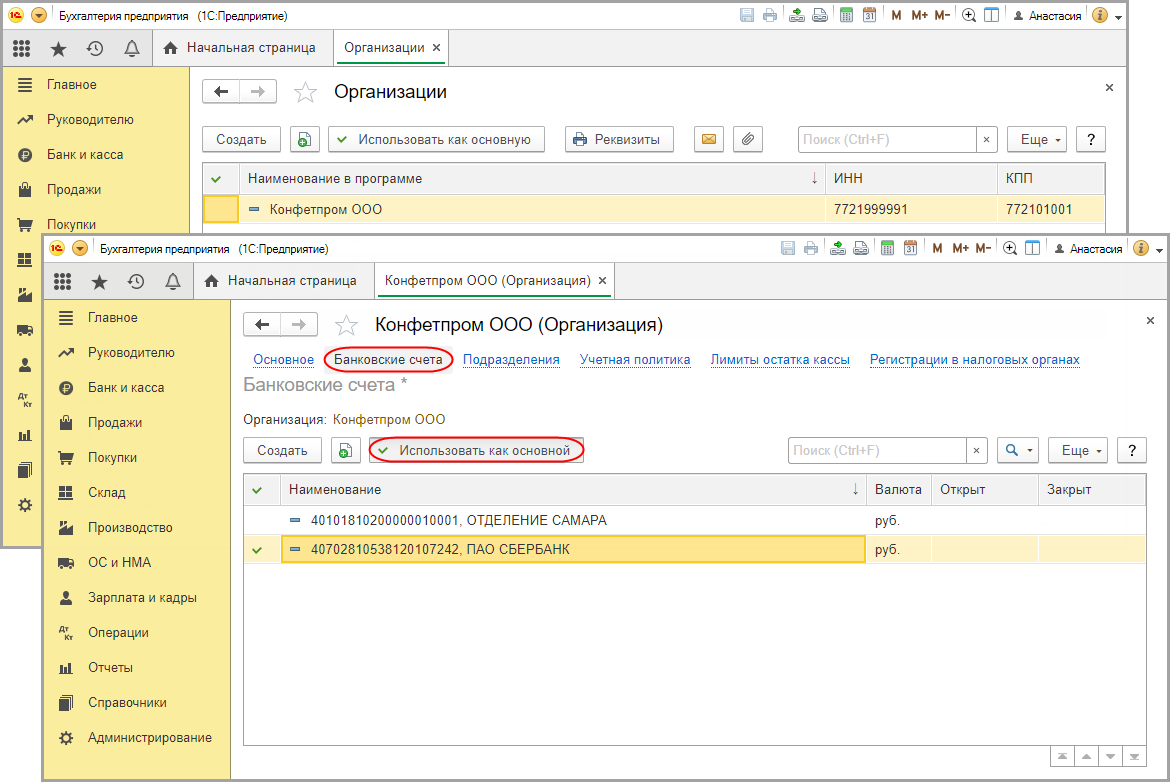Click the paperclip attachments icon
This screenshot has height=782, width=1170.
click(x=748, y=140)
